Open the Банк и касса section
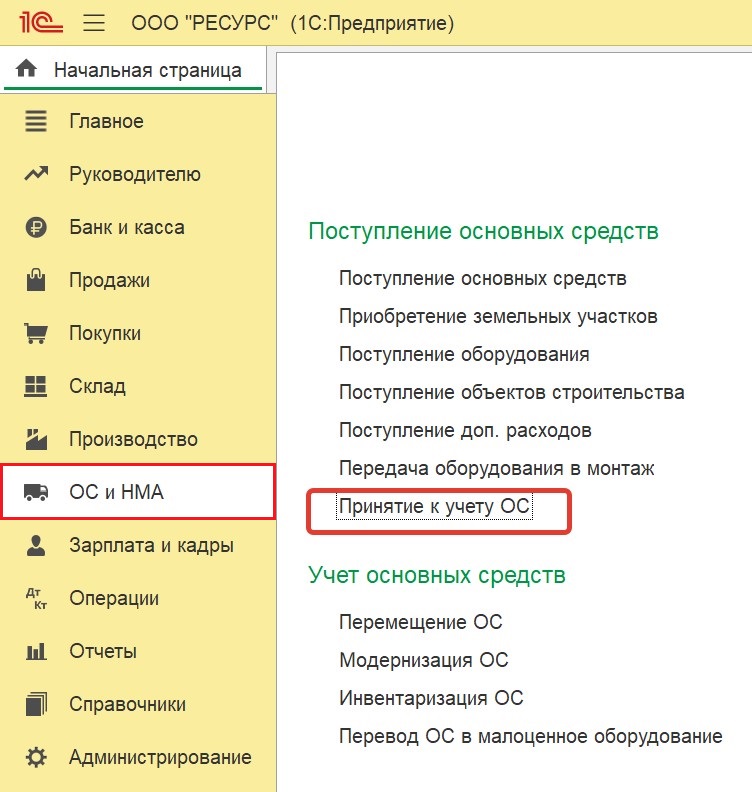 coord(138,227)
